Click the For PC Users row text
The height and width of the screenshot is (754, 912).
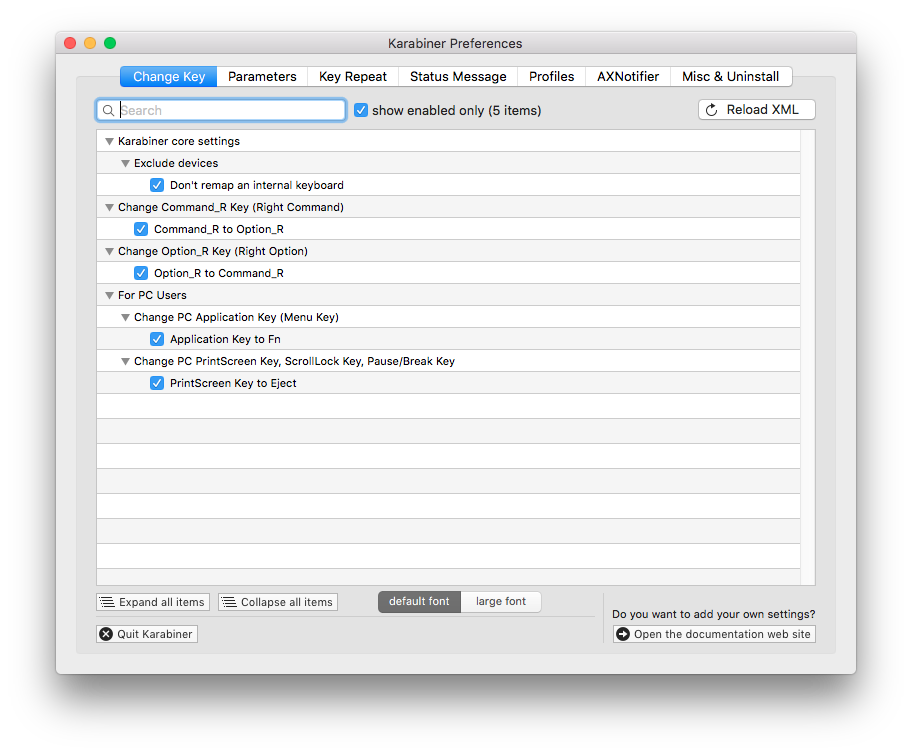pos(152,295)
